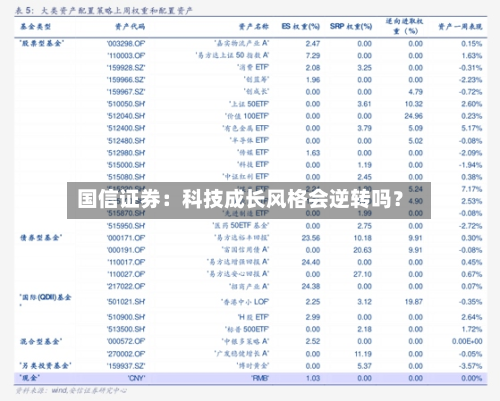Screen dimensions: 500x401
Task: Click asset code '003298.OF'
Action: tap(126, 44)
